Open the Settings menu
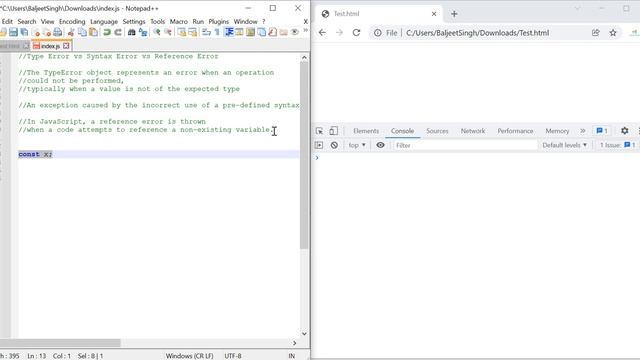The width and height of the screenshot is (640, 360). point(134,22)
